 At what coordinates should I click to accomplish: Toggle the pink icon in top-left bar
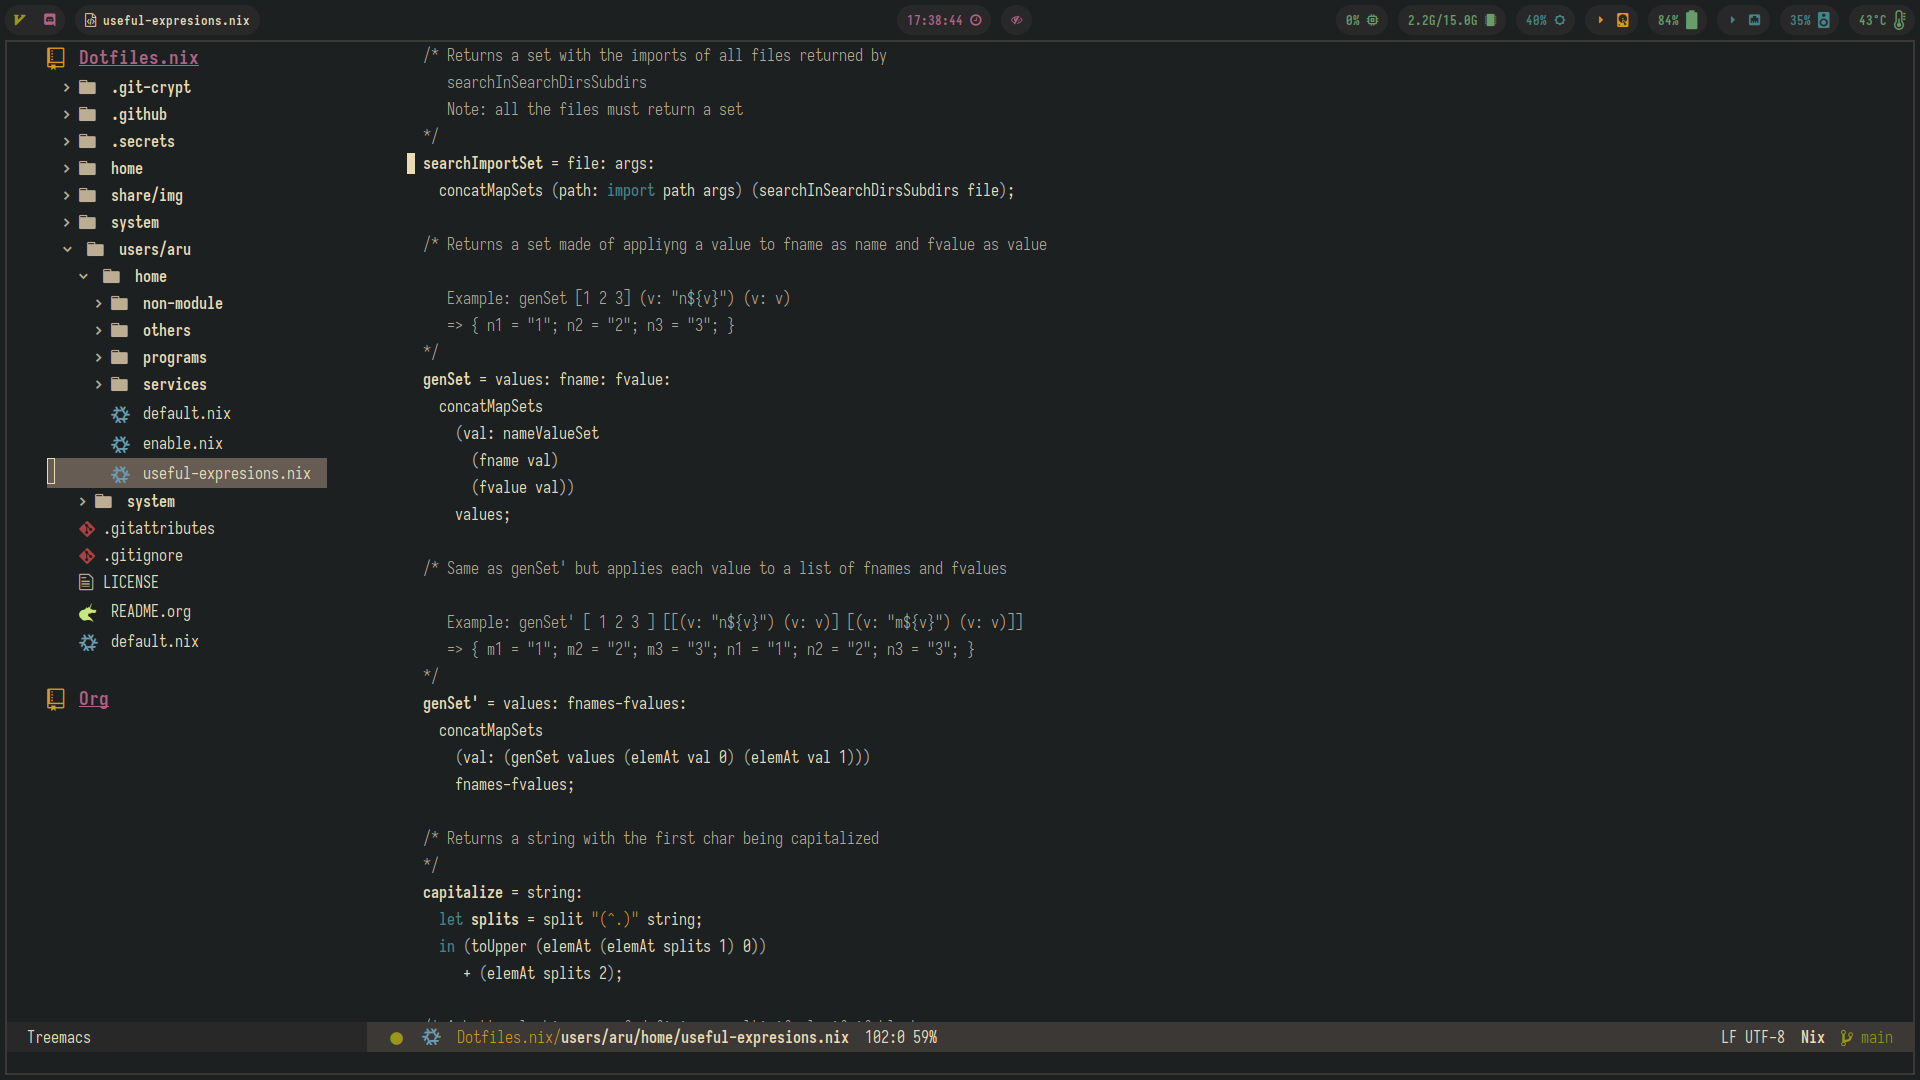coord(50,20)
